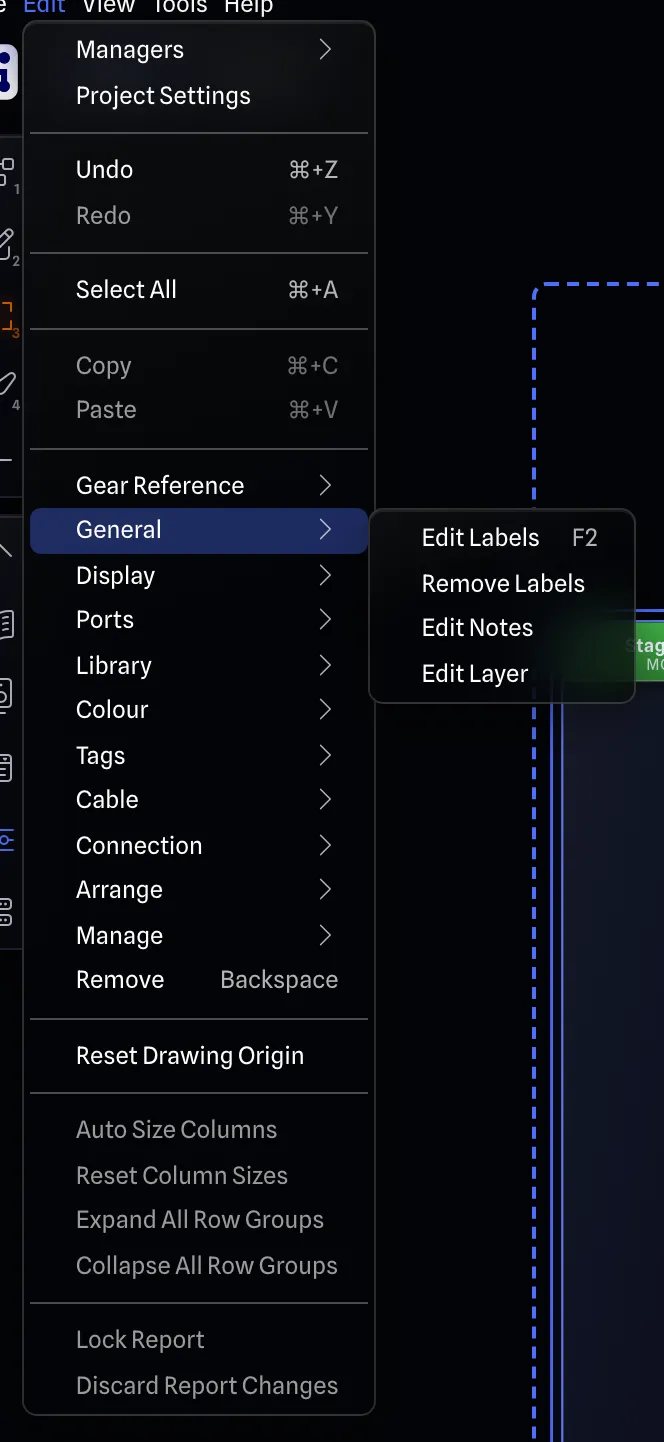Open the blue slider icon panel in sidebar
Screen dimensions: 664x1442
coord(6,840)
